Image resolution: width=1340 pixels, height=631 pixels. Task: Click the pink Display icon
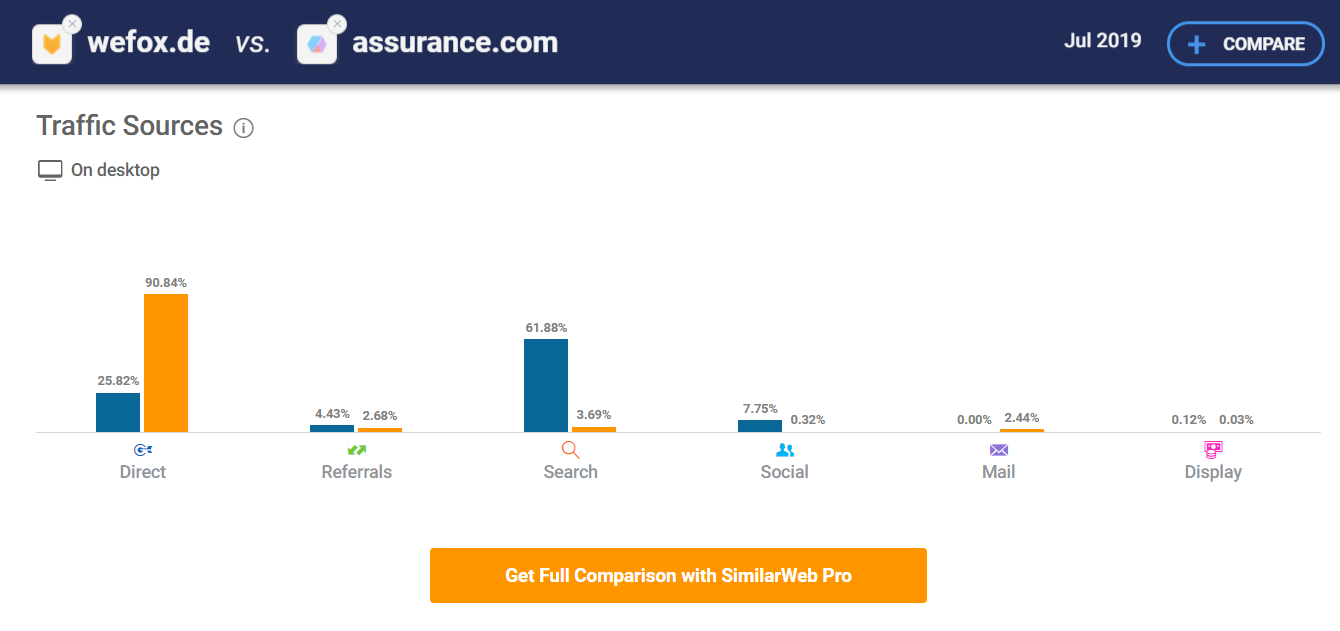1213,450
